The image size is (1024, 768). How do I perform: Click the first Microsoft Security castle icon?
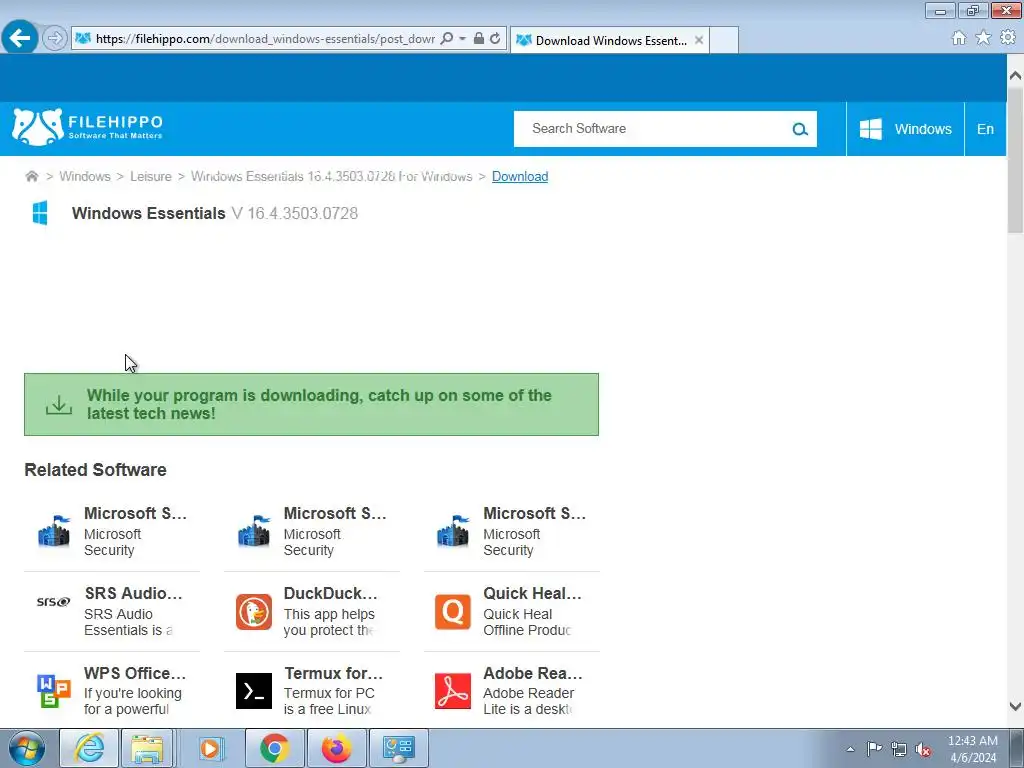tap(54, 531)
